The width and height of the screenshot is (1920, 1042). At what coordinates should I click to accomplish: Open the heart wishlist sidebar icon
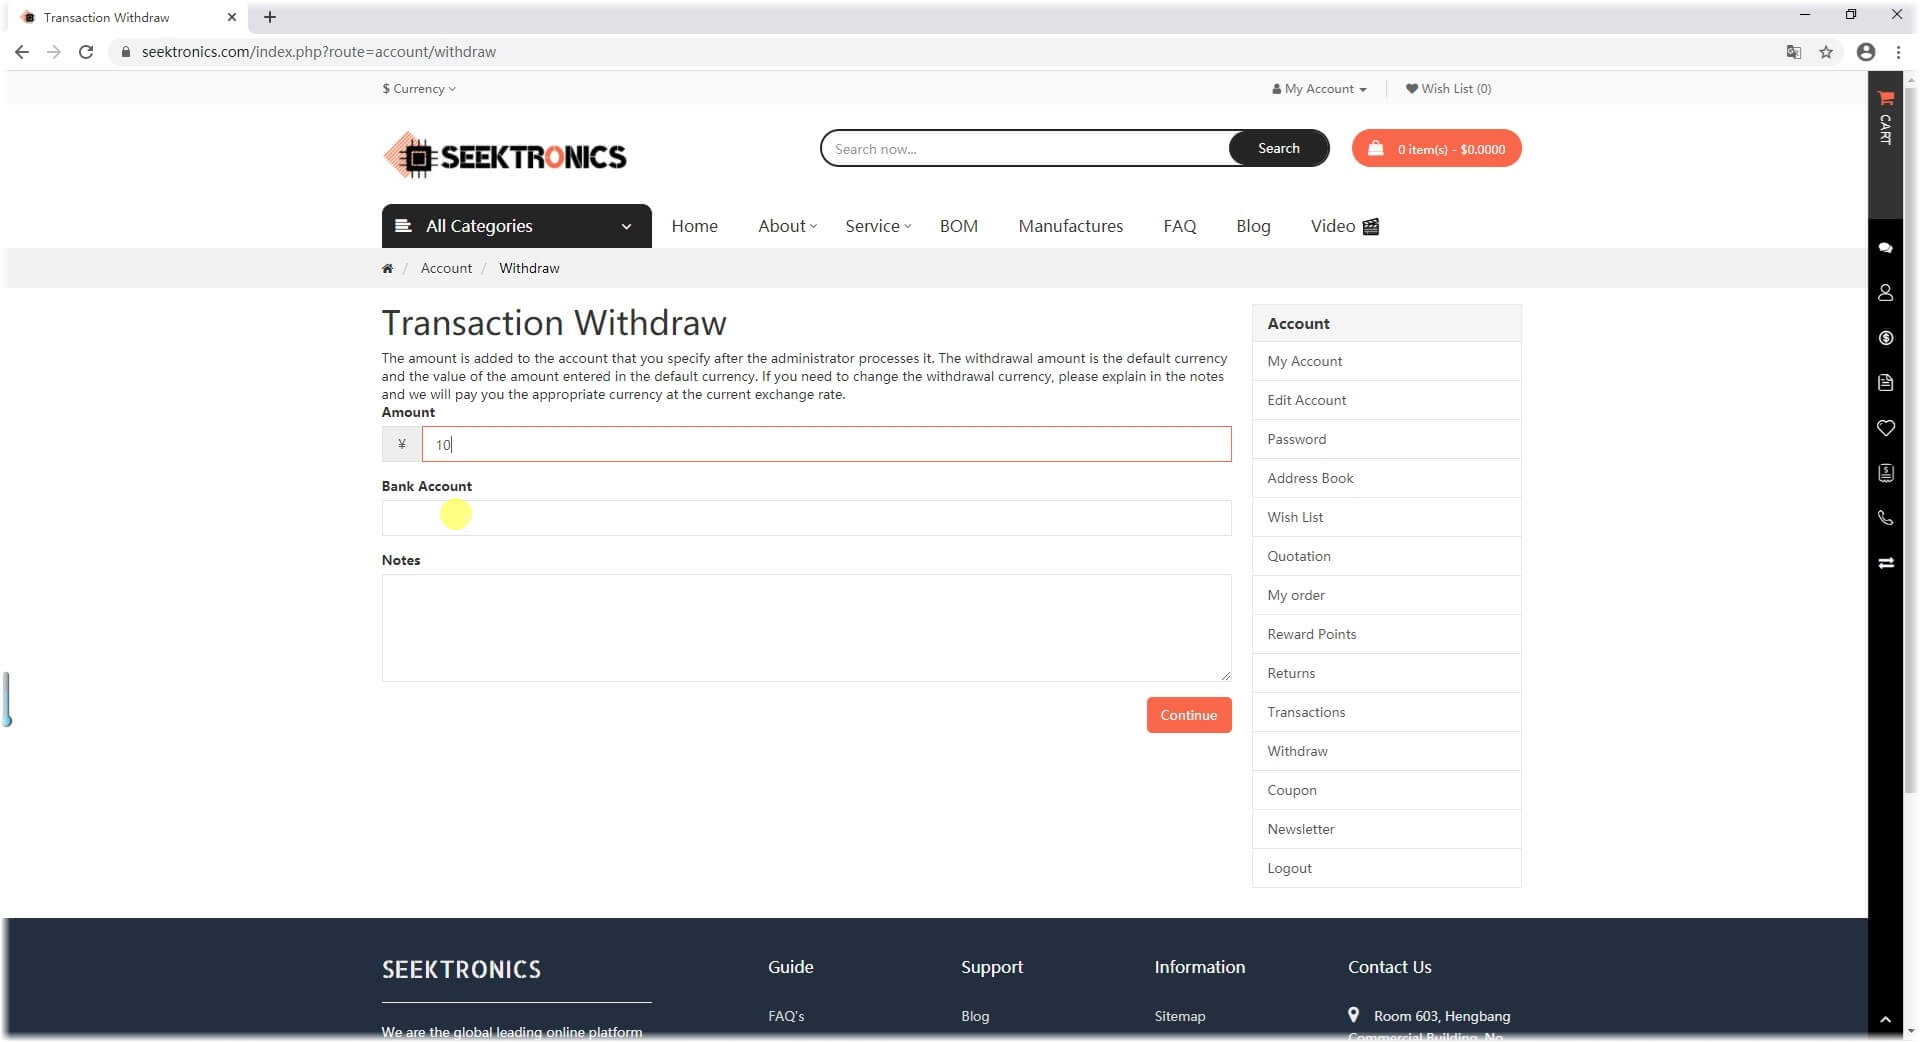click(1885, 428)
